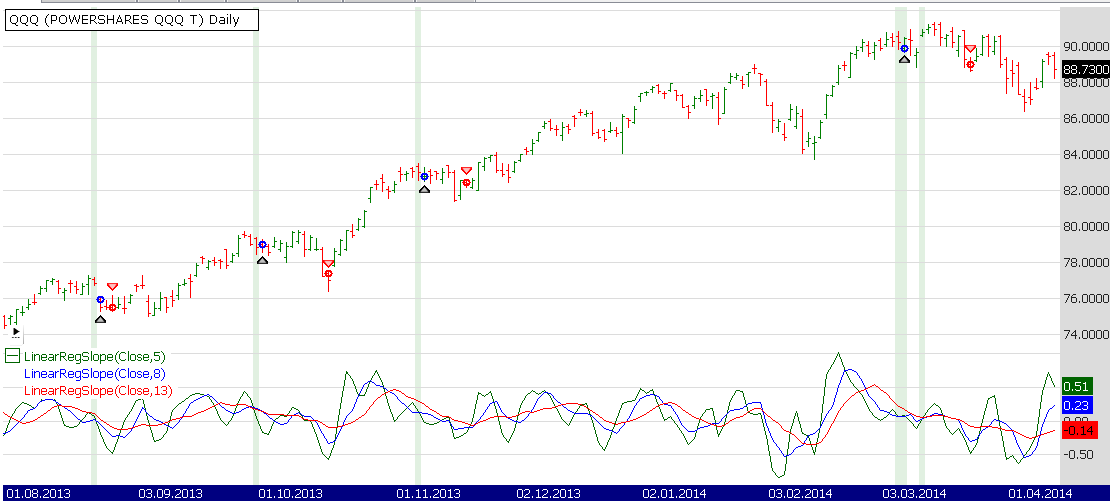Click the QQQ (POWERSHARES QQQ T) Daily title box
This screenshot has width=1110, height=501.
click(132, 20)
